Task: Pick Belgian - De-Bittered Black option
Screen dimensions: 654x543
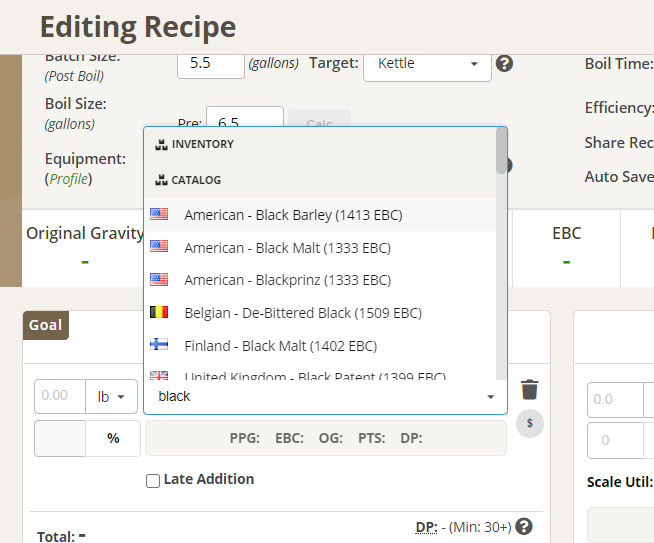Action: coord(303,313)
